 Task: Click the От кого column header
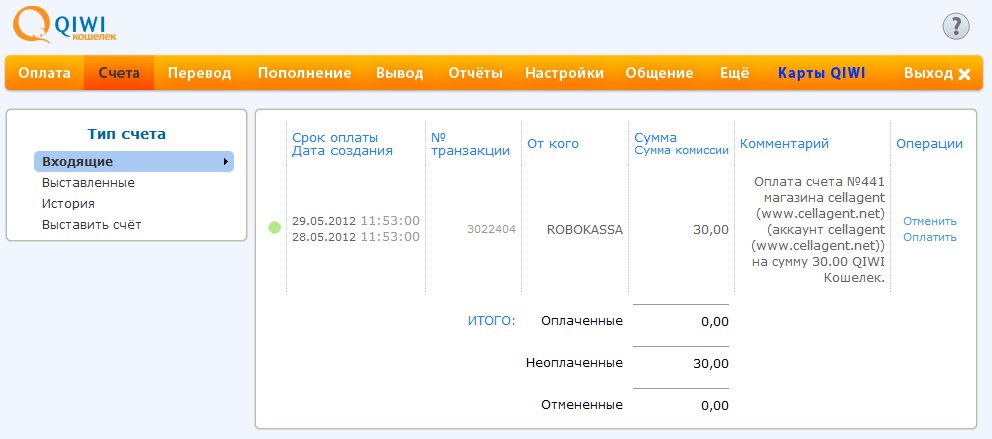pos(553,144)
